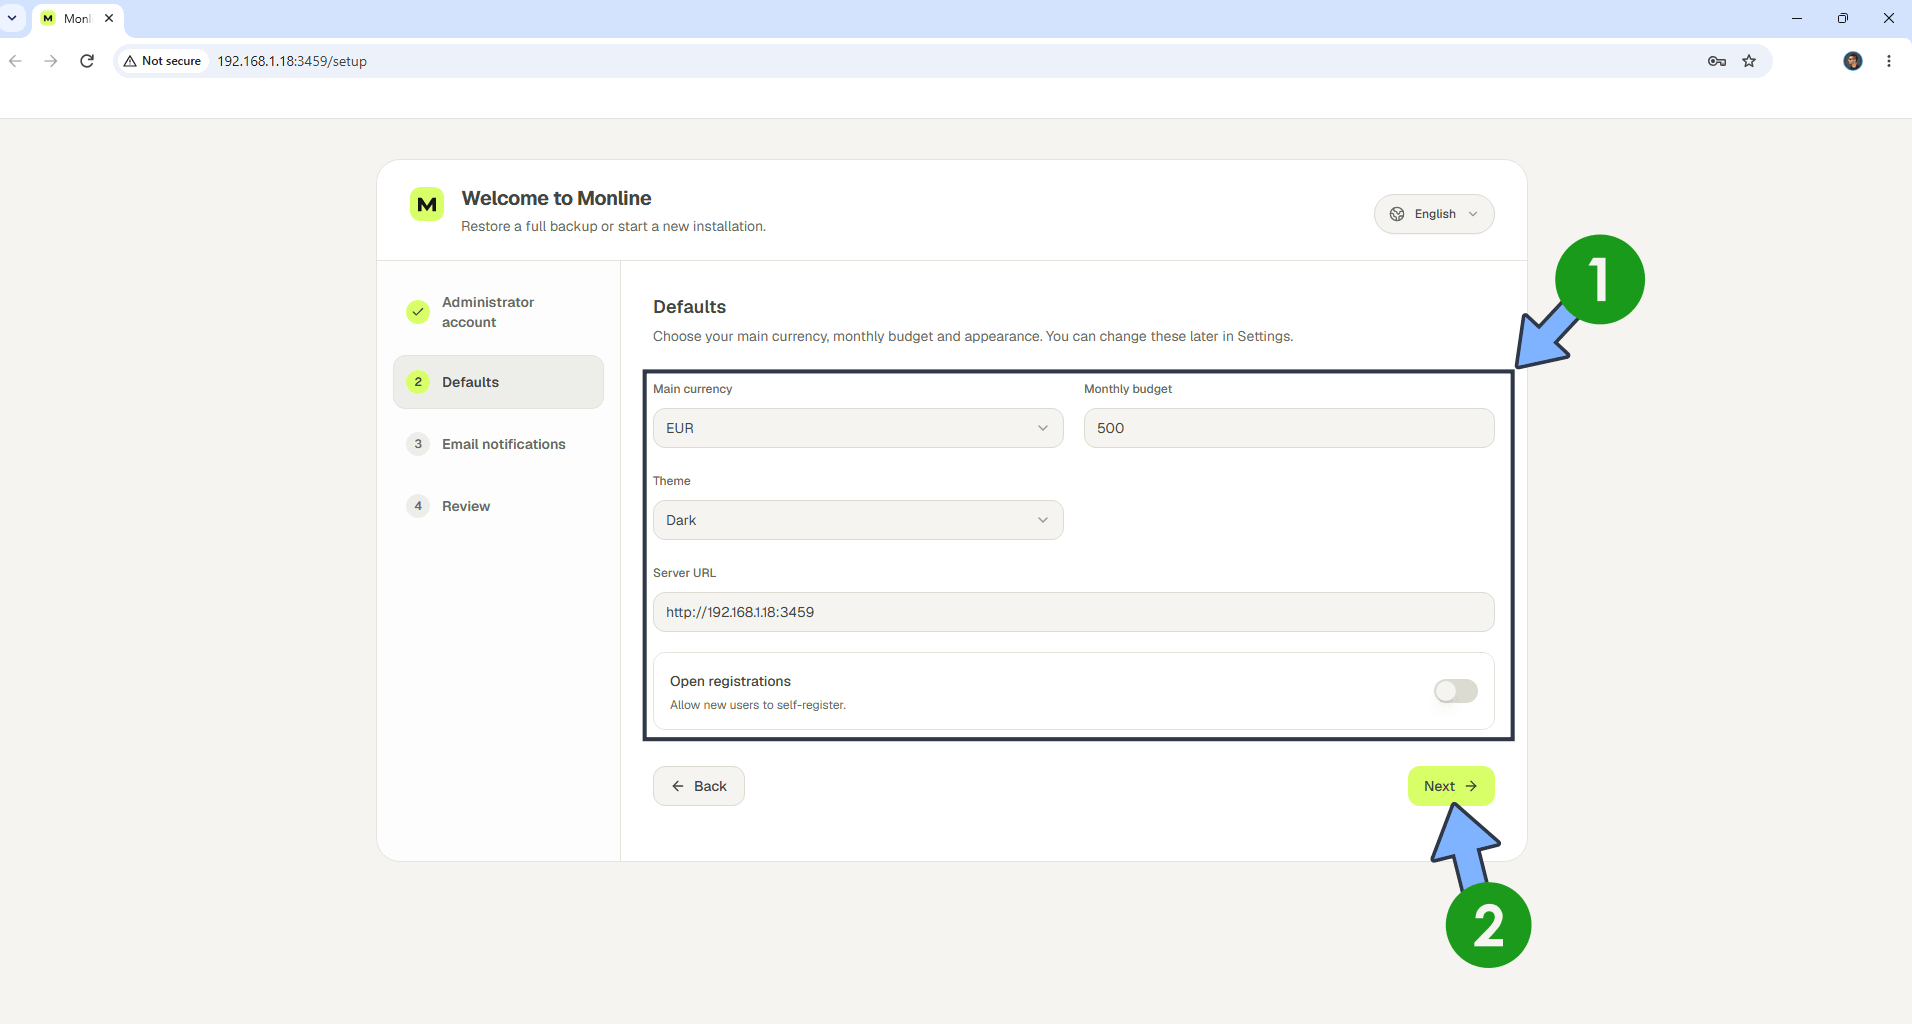
Task: Click the Theme label
Action: point(672,481)
